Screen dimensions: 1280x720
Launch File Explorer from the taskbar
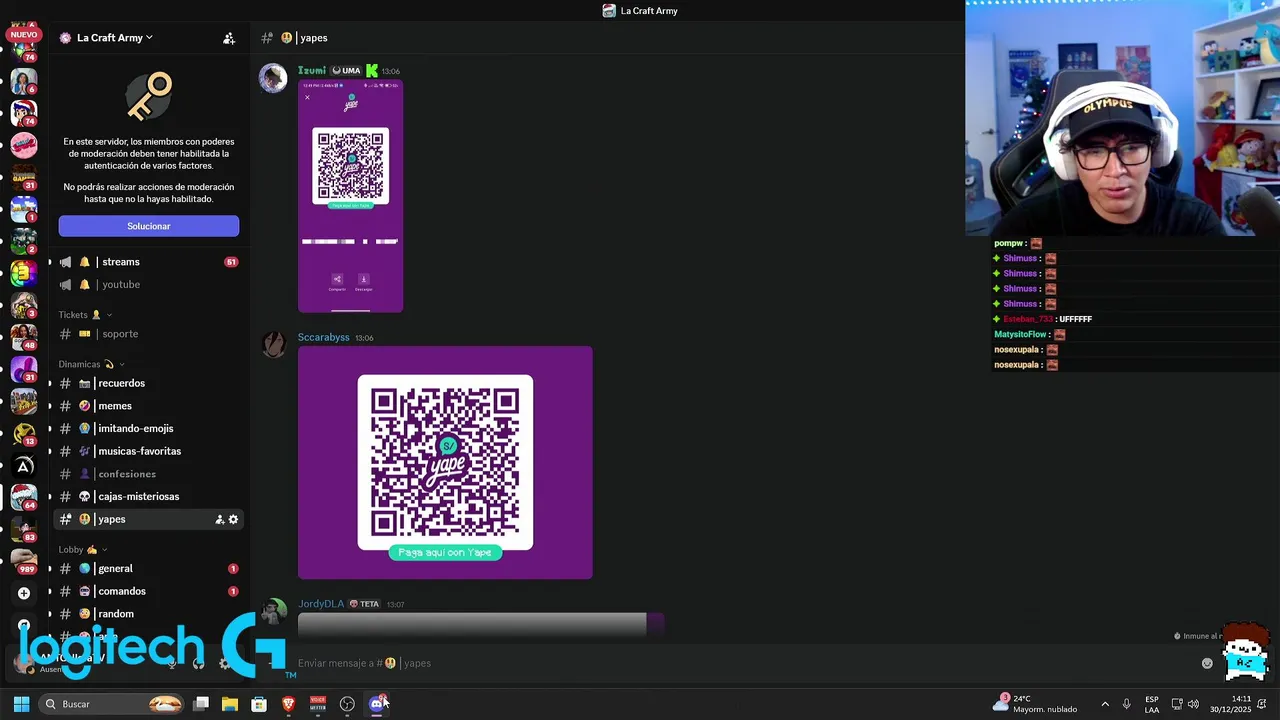tap(230, 704)
